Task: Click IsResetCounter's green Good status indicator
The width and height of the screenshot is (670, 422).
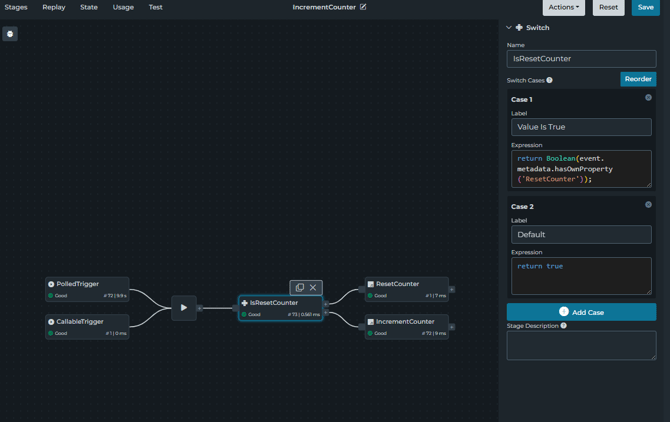Action: [244, 314]
